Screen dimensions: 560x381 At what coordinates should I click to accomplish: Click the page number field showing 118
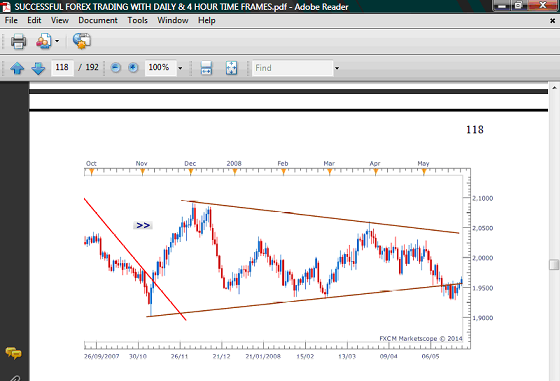point(62,67)
